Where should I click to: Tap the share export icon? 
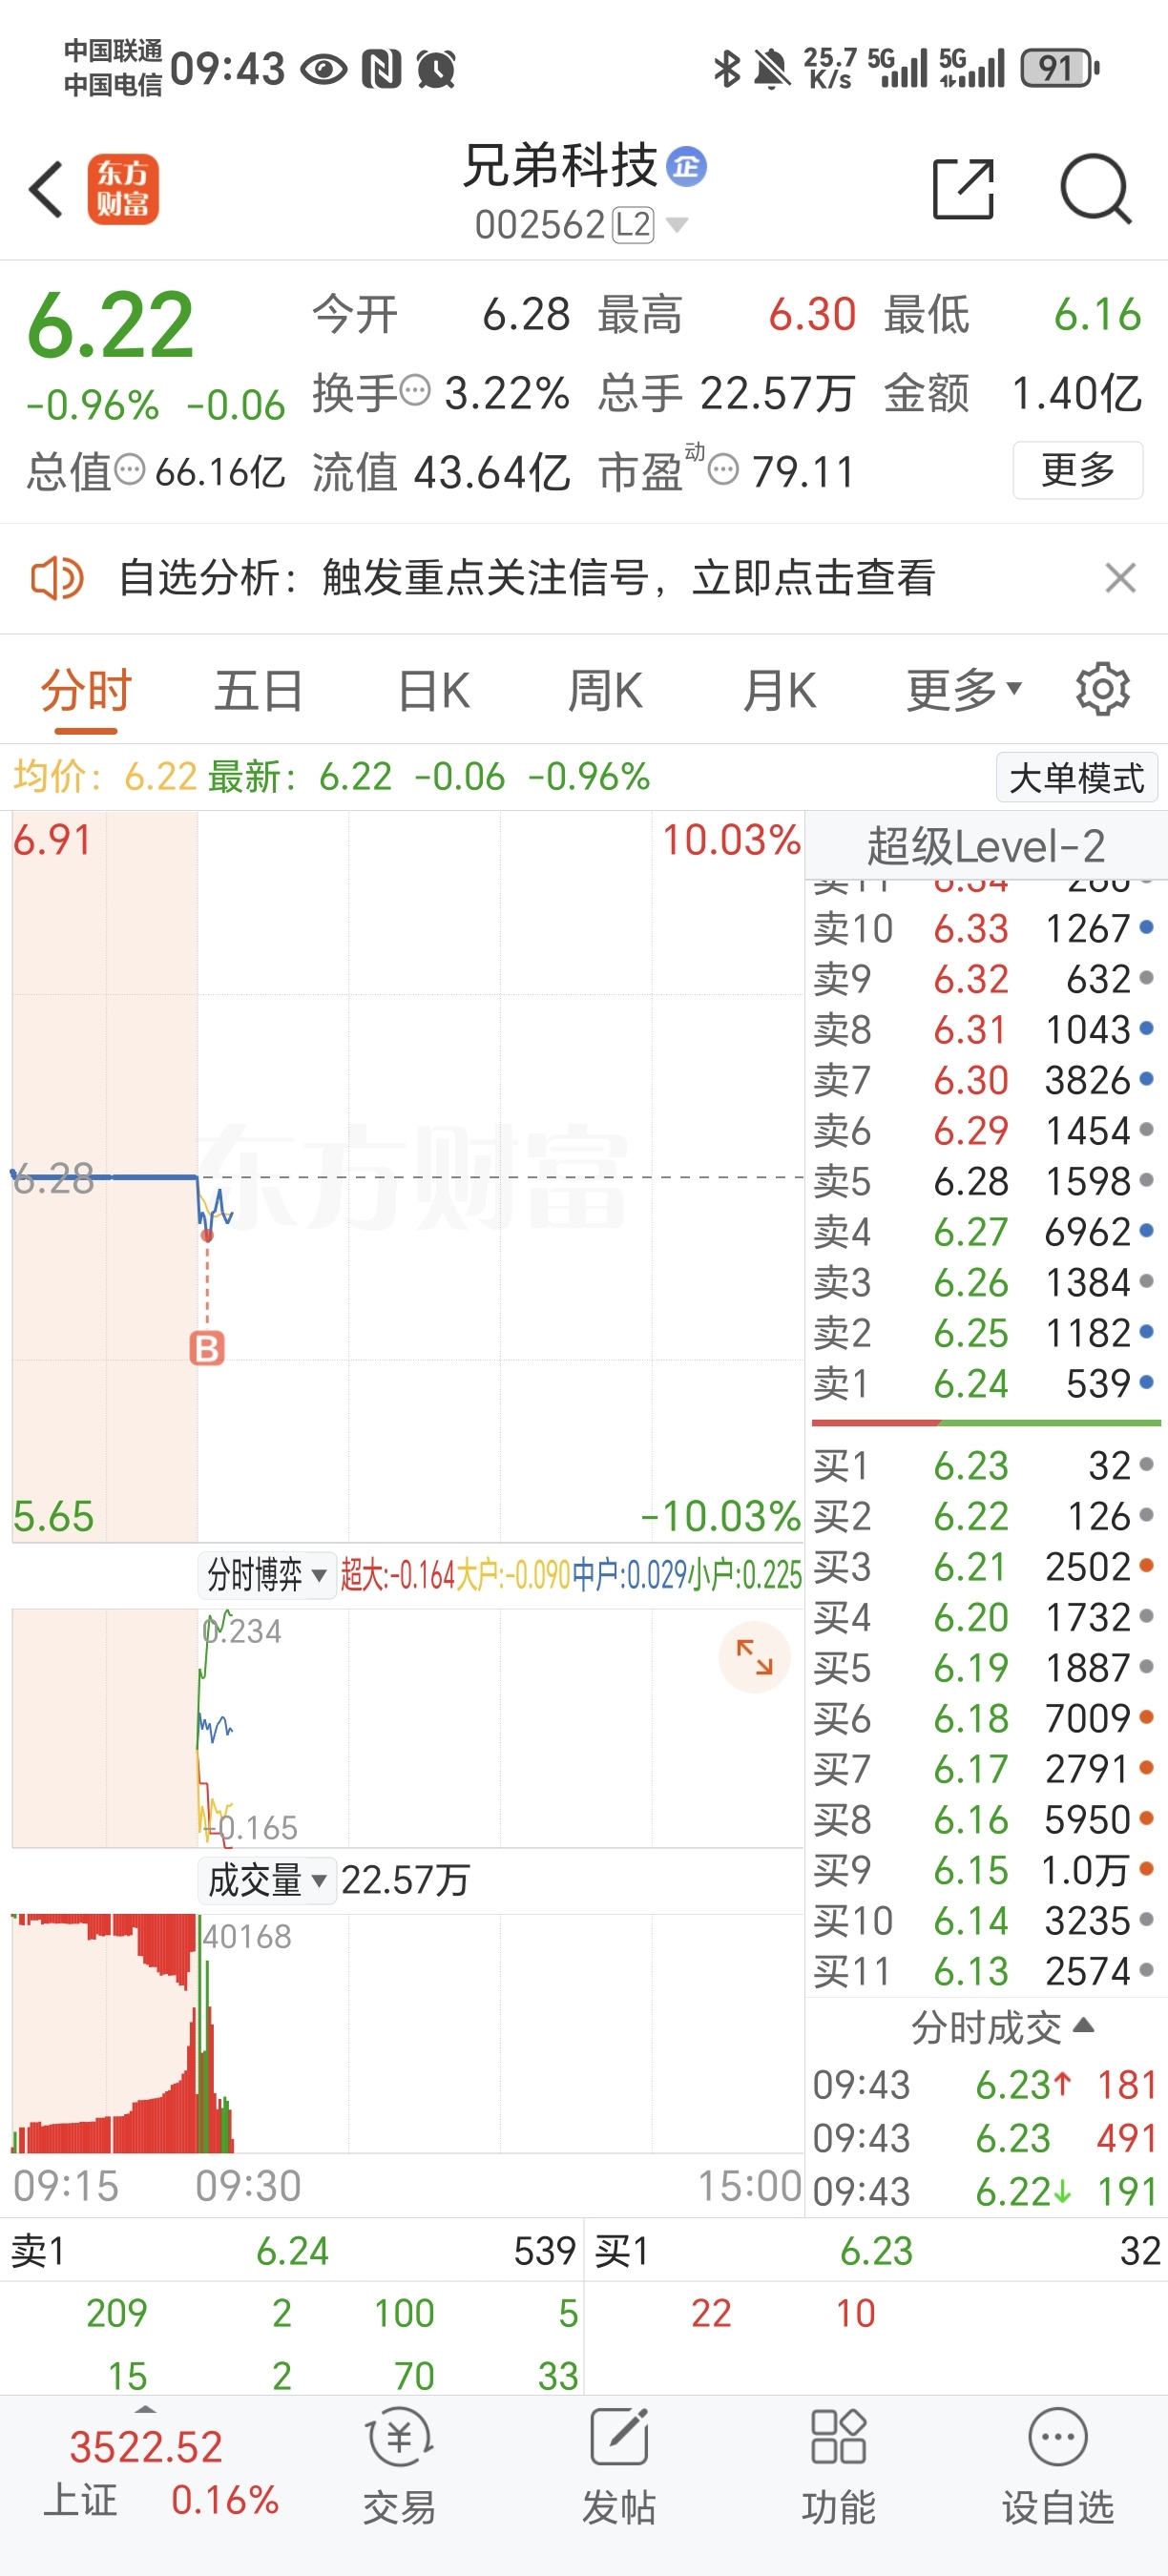tap(963, 188)
